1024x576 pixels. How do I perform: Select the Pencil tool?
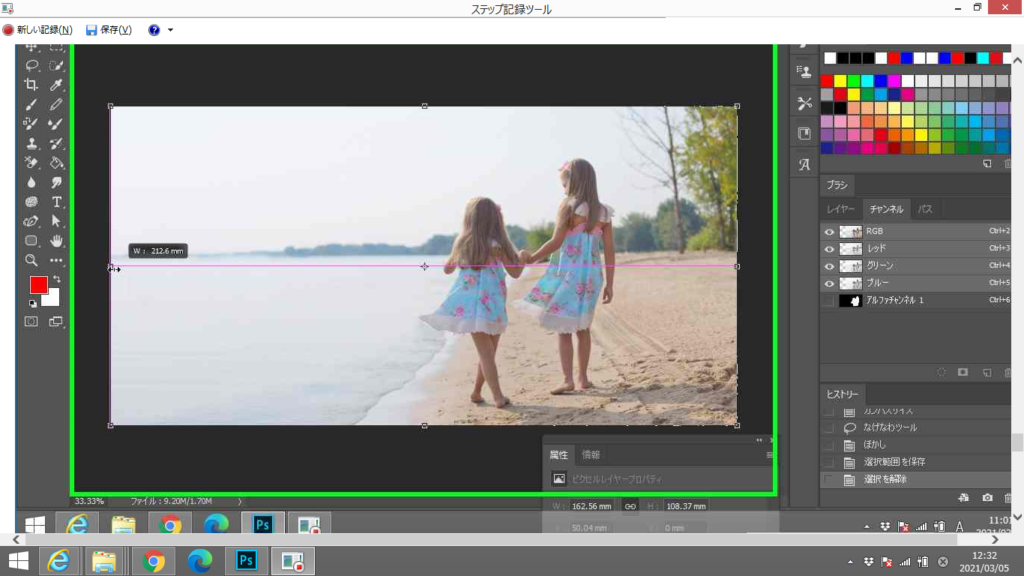click(56, 104)
